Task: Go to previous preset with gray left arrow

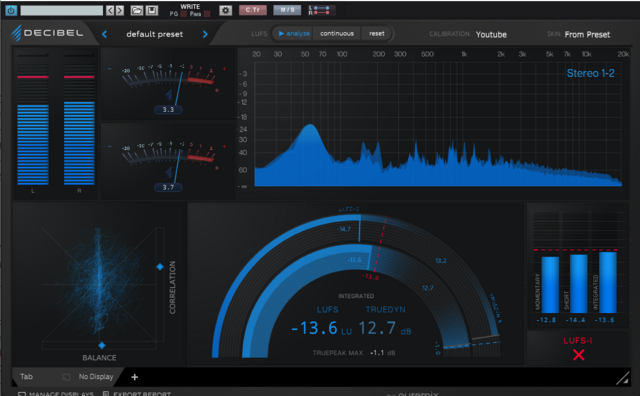Action: pos(110,10)
